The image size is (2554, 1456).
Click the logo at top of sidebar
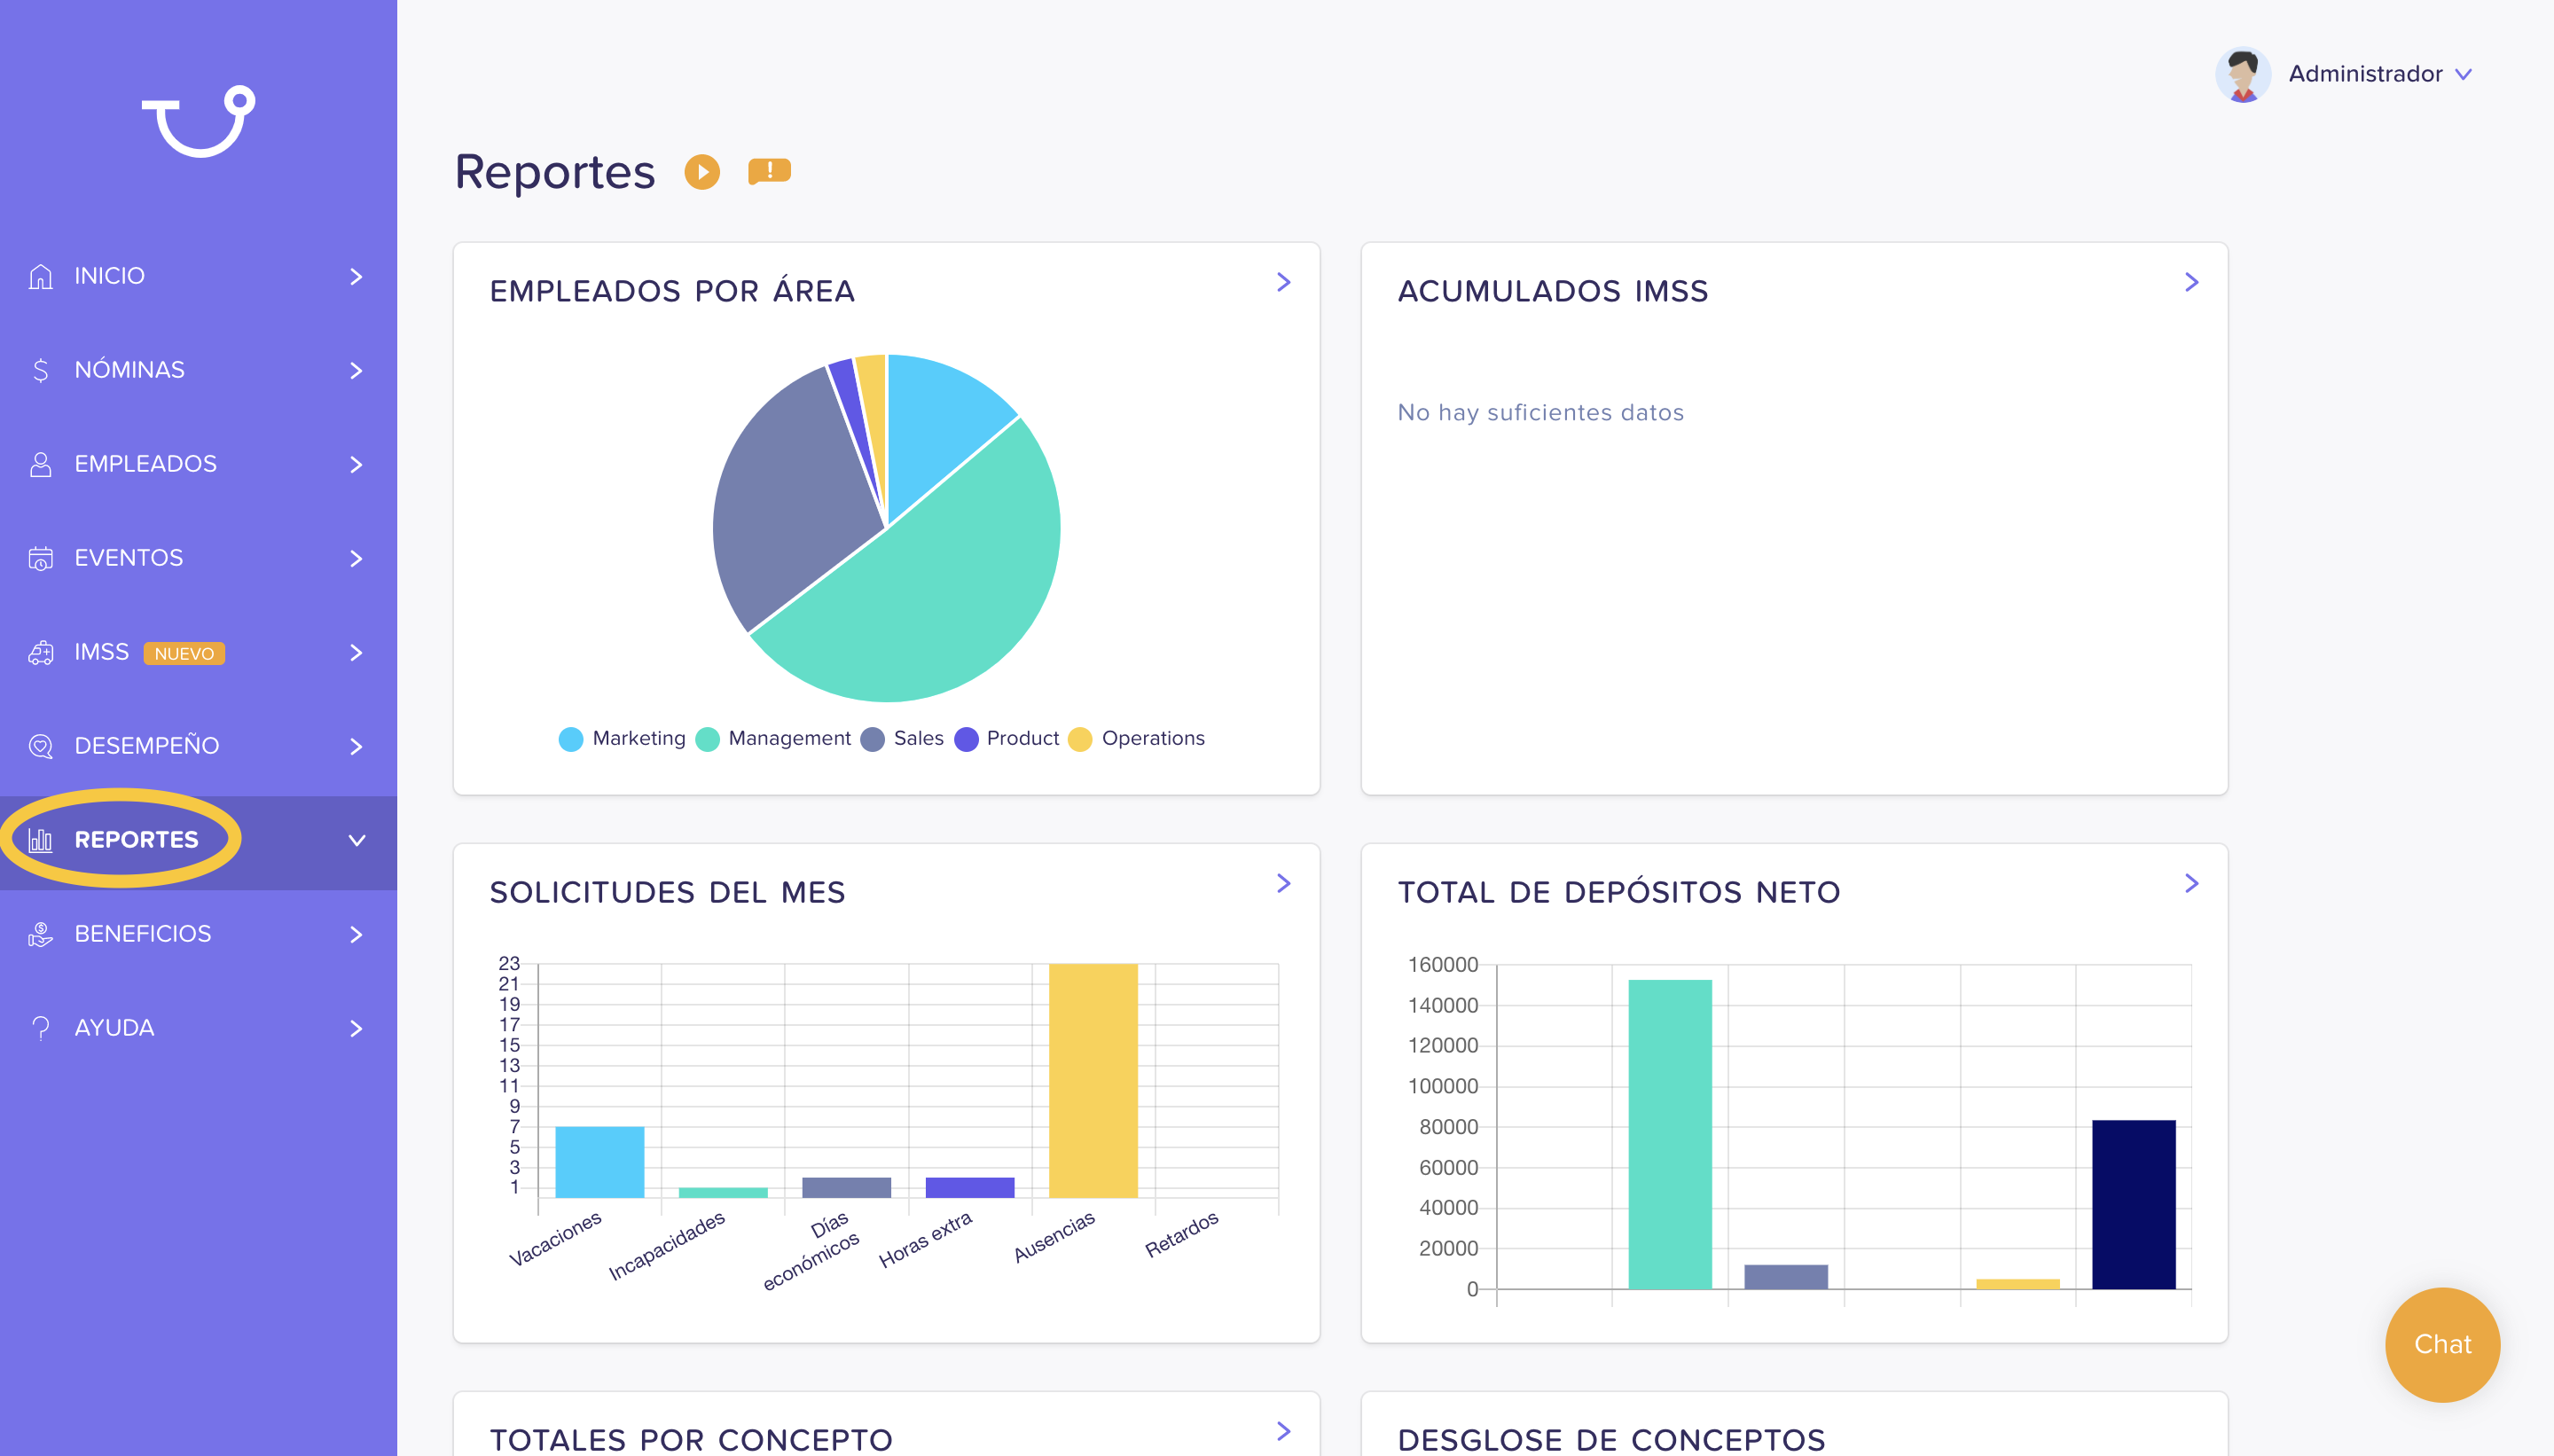(198, 121)
